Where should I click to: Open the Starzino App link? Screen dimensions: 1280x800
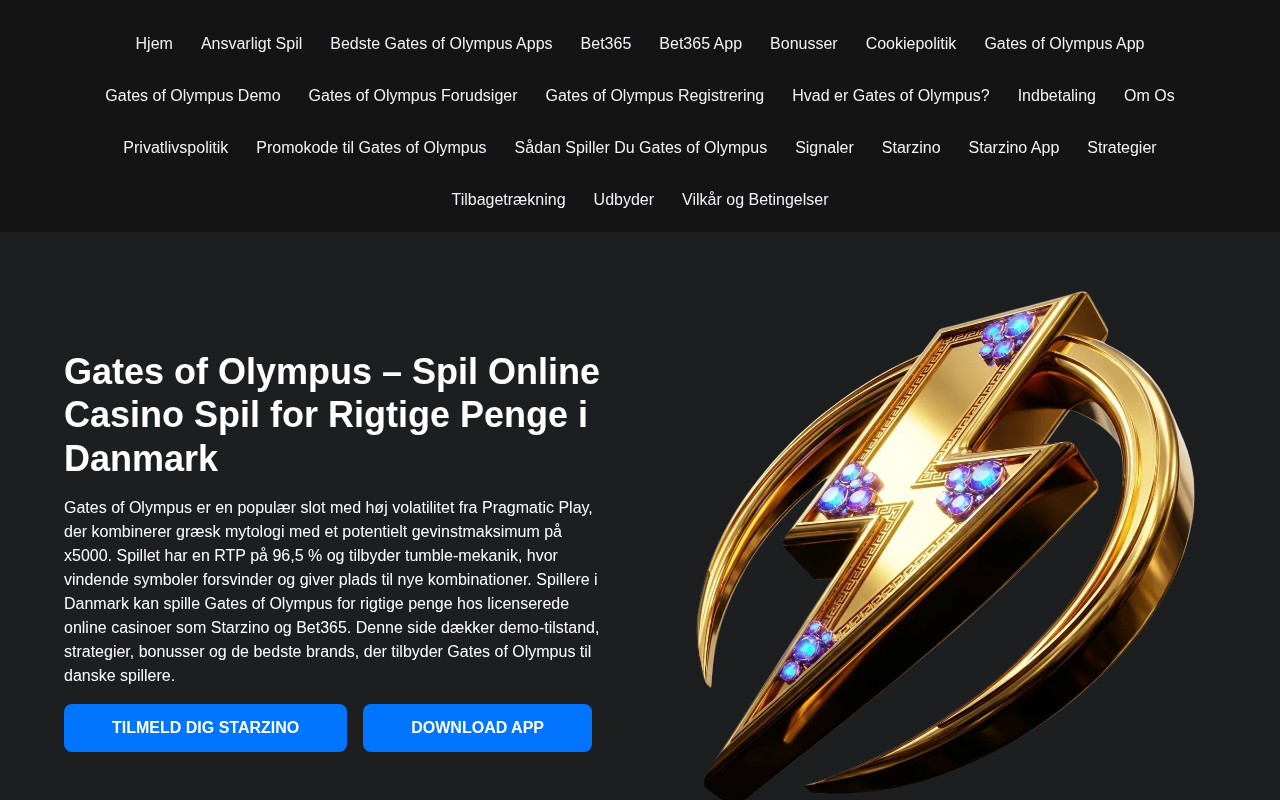pyautogui.click(x=1014, y=148)
